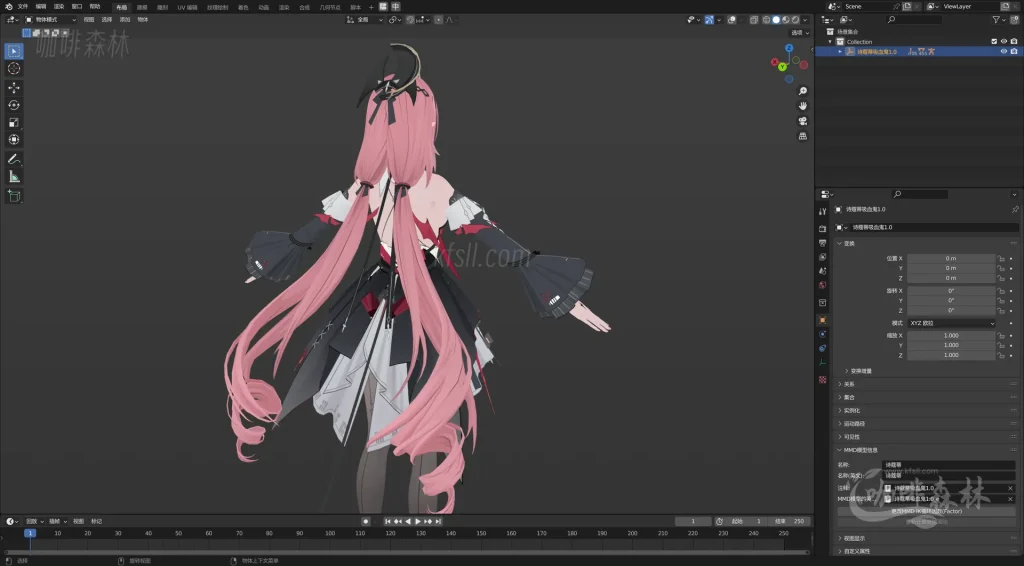Open the Output properties tab
1024x566 pixels.
(822, 243)
